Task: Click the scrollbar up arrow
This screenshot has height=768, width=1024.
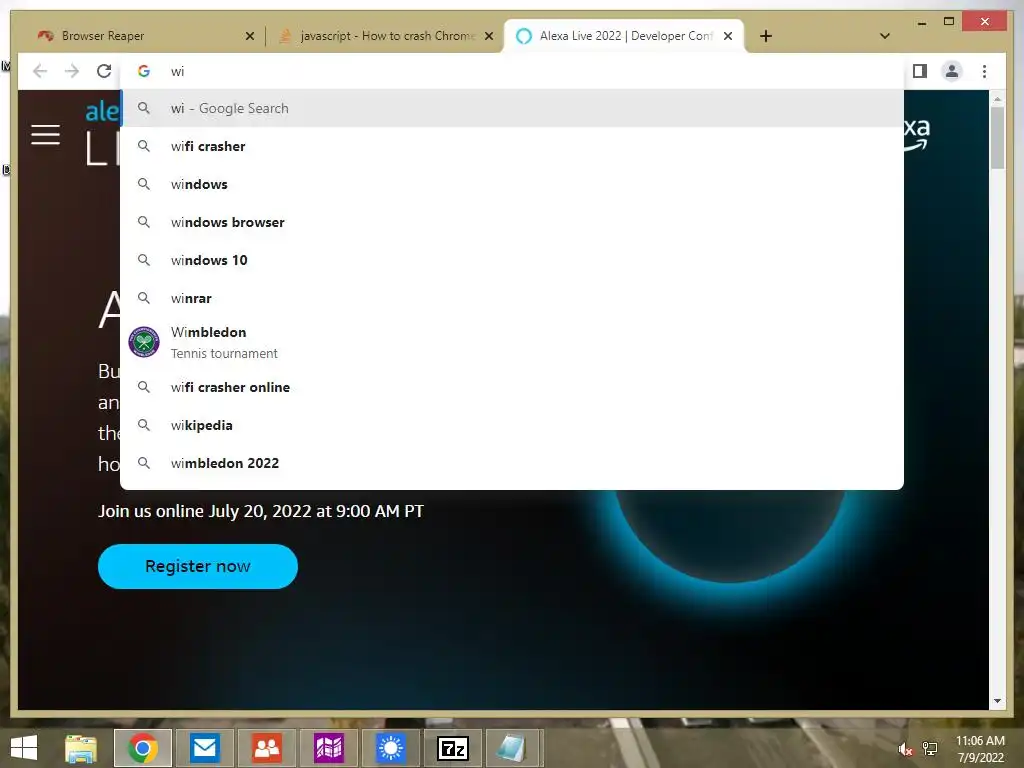Action: 997,99
